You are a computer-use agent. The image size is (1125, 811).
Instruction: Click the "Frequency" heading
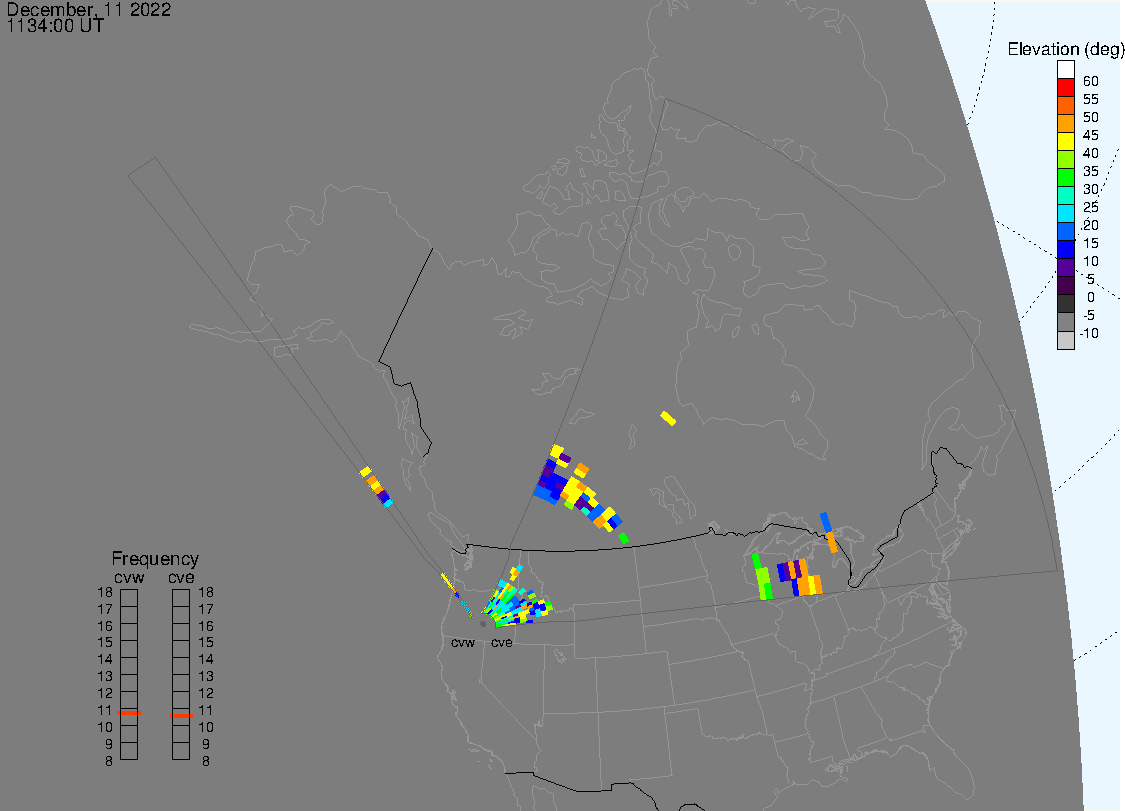(155, 558)
